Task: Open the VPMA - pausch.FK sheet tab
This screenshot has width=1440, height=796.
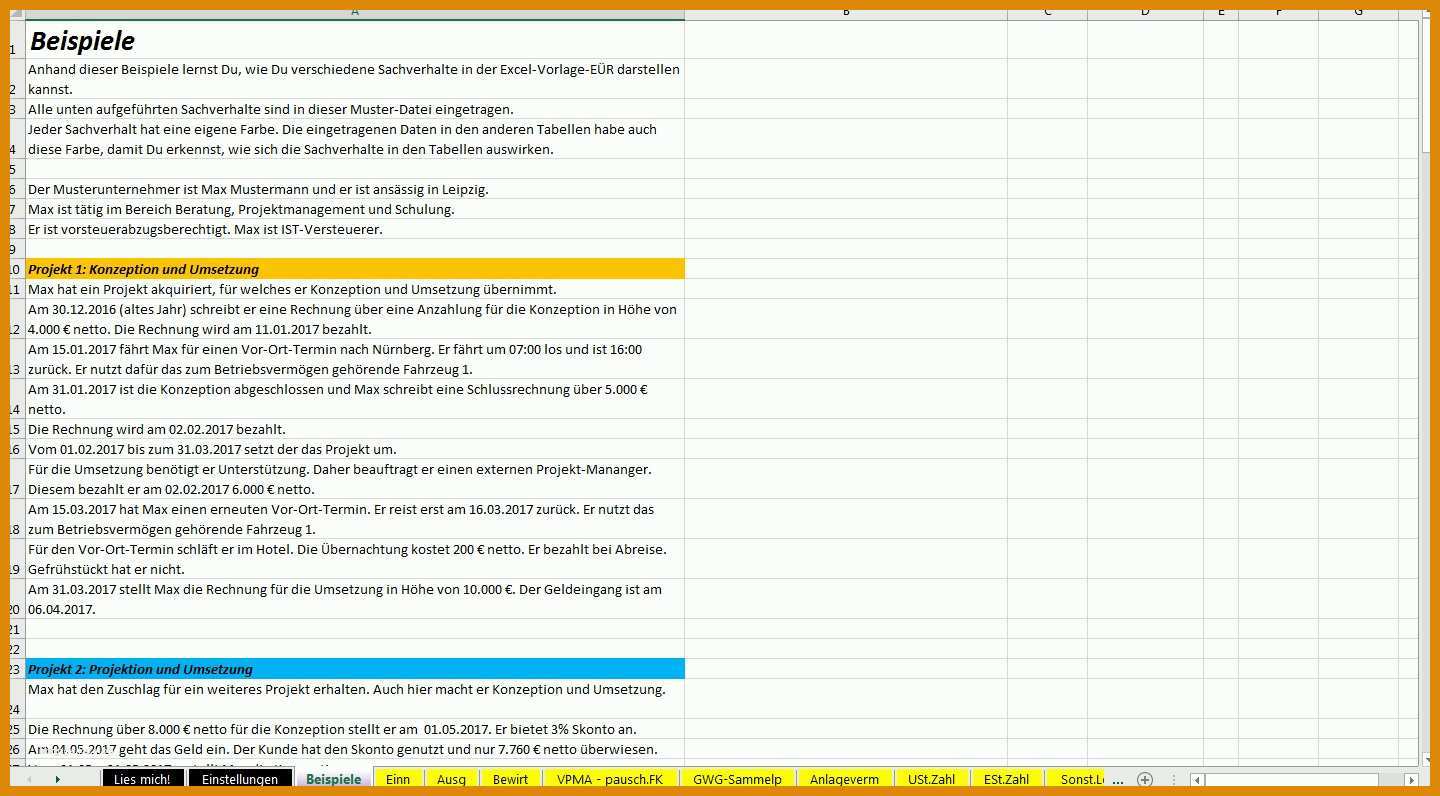Action: coord(610,779)
